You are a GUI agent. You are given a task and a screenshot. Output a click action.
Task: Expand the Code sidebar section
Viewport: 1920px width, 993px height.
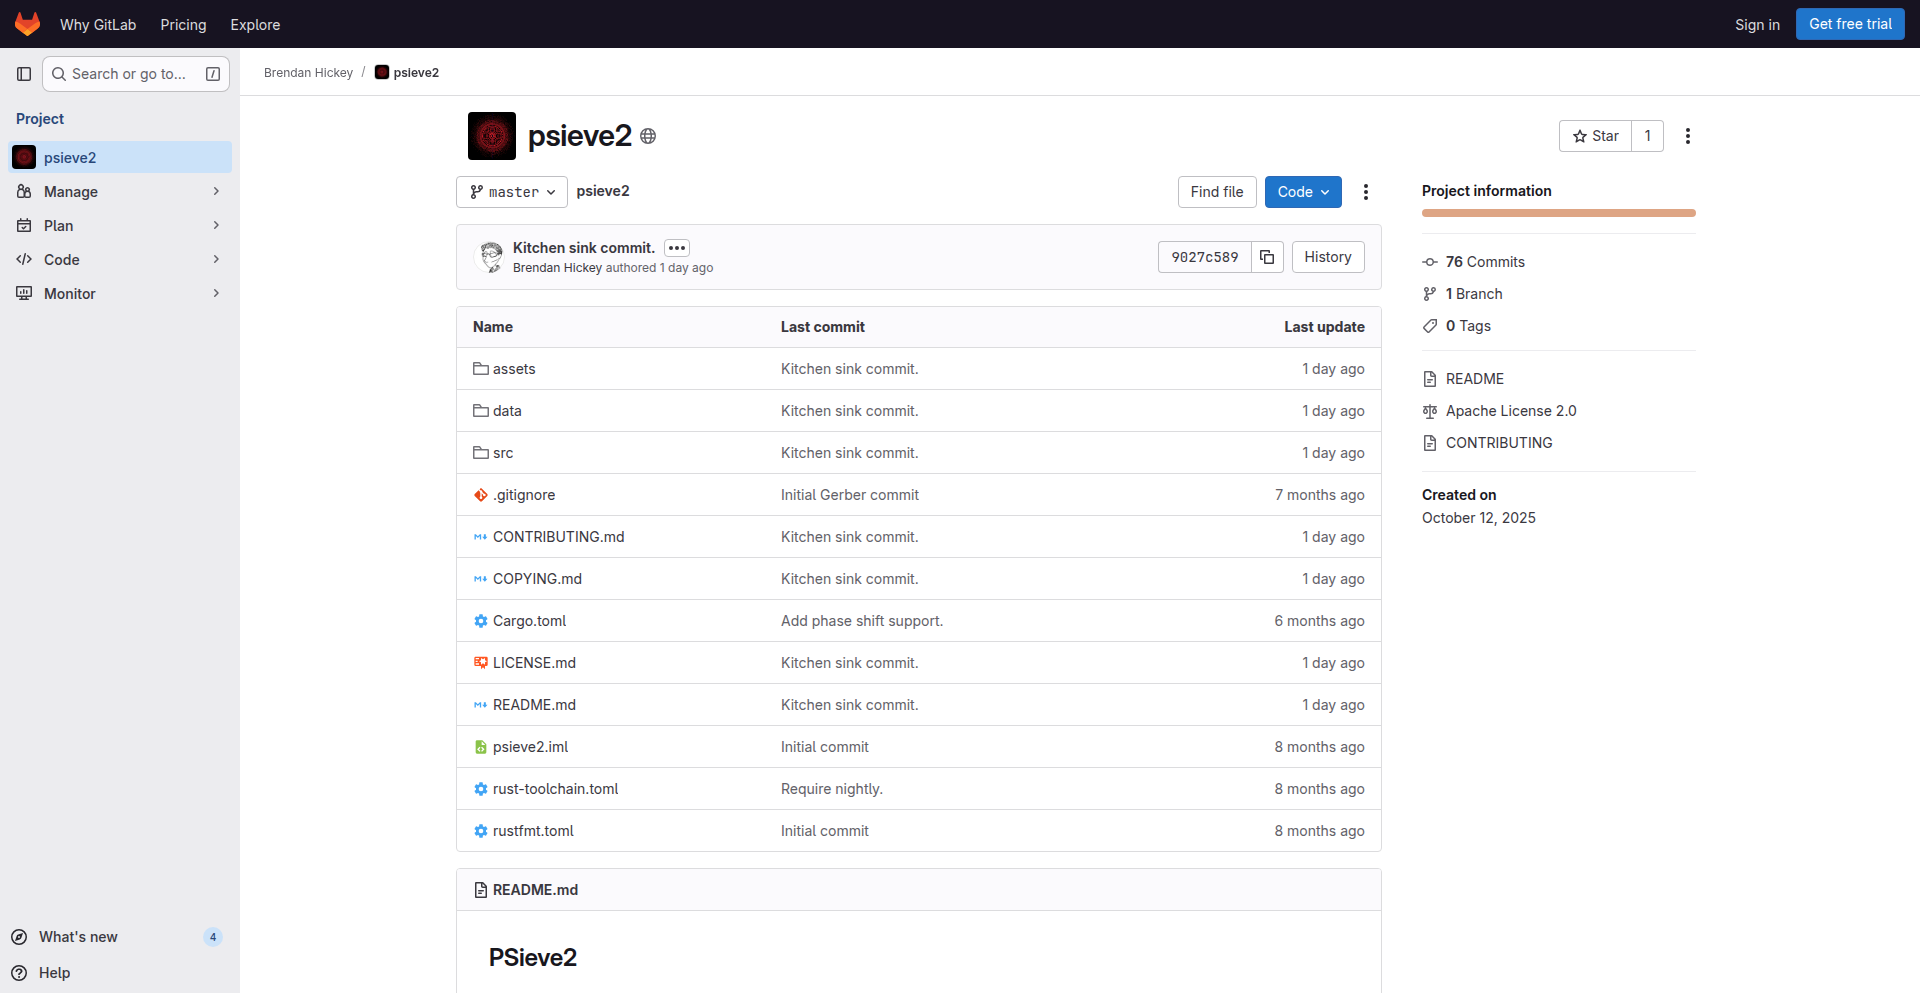pyautogui.click(x=120, y=260)
